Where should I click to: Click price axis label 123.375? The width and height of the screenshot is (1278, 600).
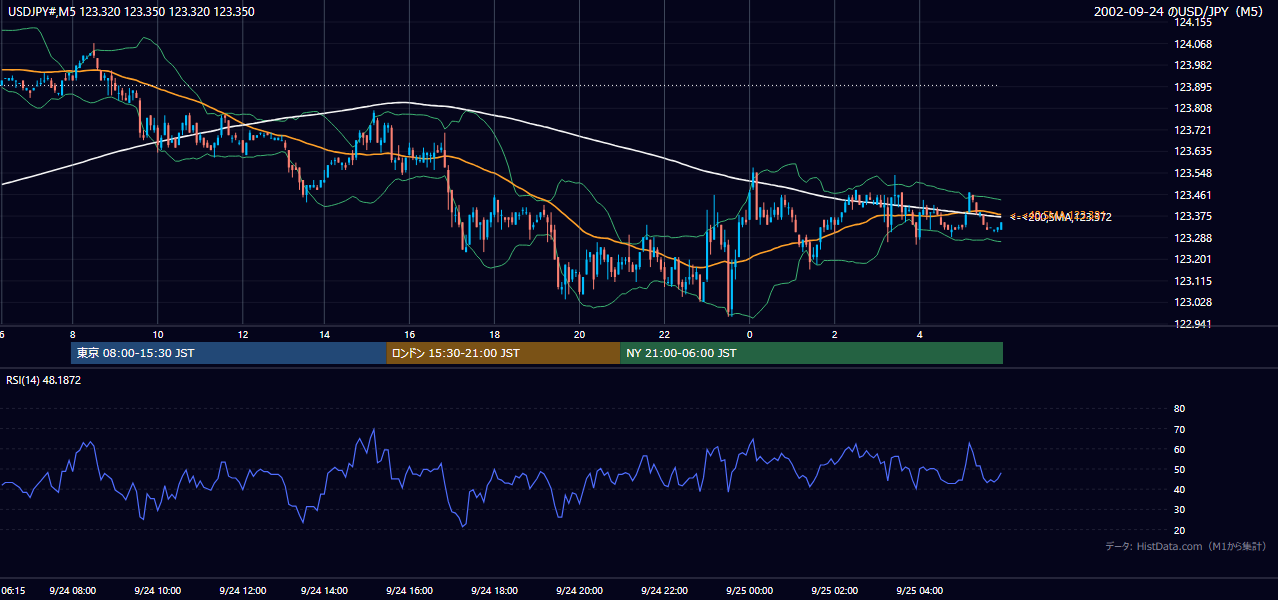pyautogui.click(x=1192, y=216)
